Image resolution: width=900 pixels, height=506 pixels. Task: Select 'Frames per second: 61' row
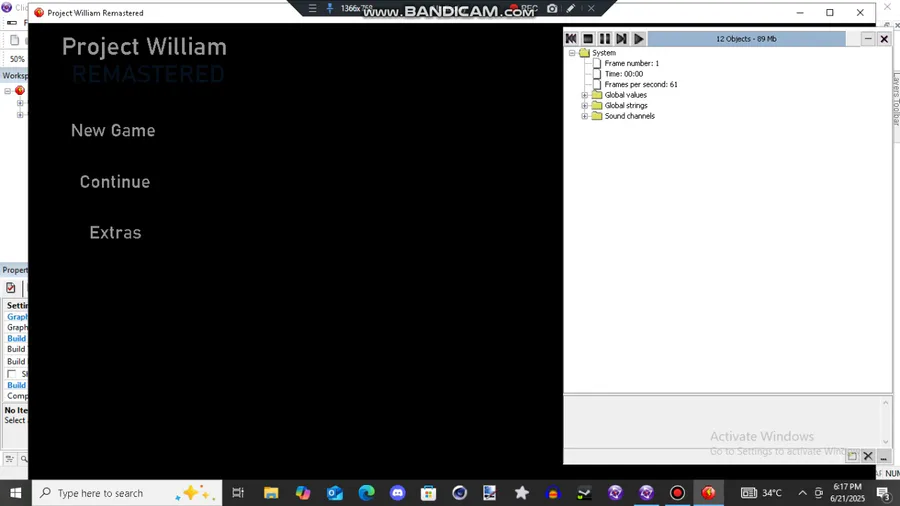pyautogui.click(x=641, y=84)
